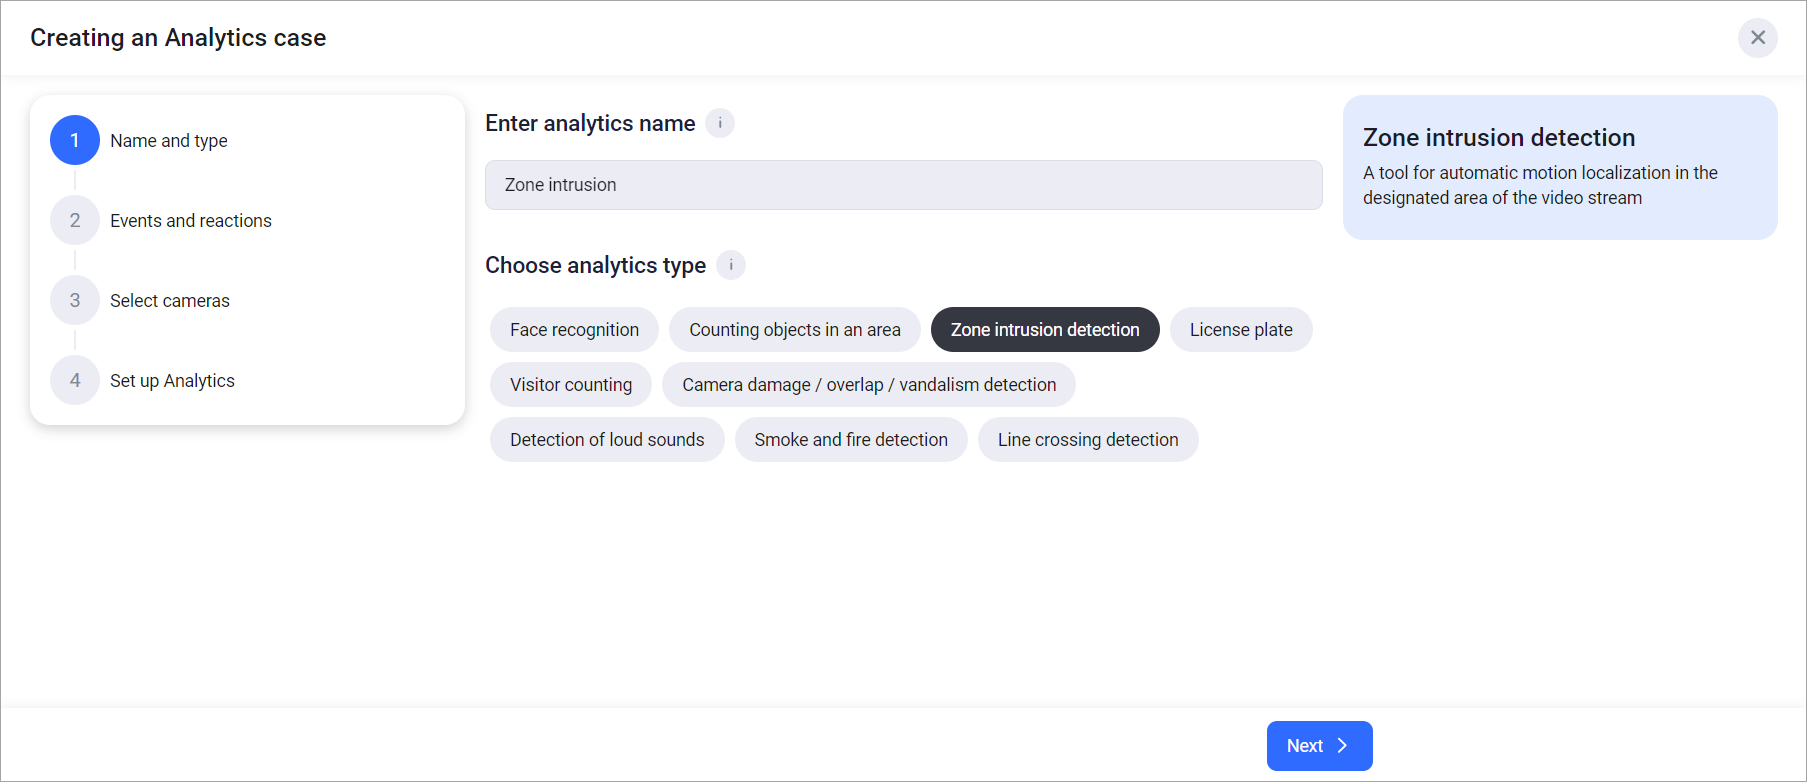Screen dimensions: 1807x782
Task: Select Face recognition analytics type
Action: (x=574, y=330)
